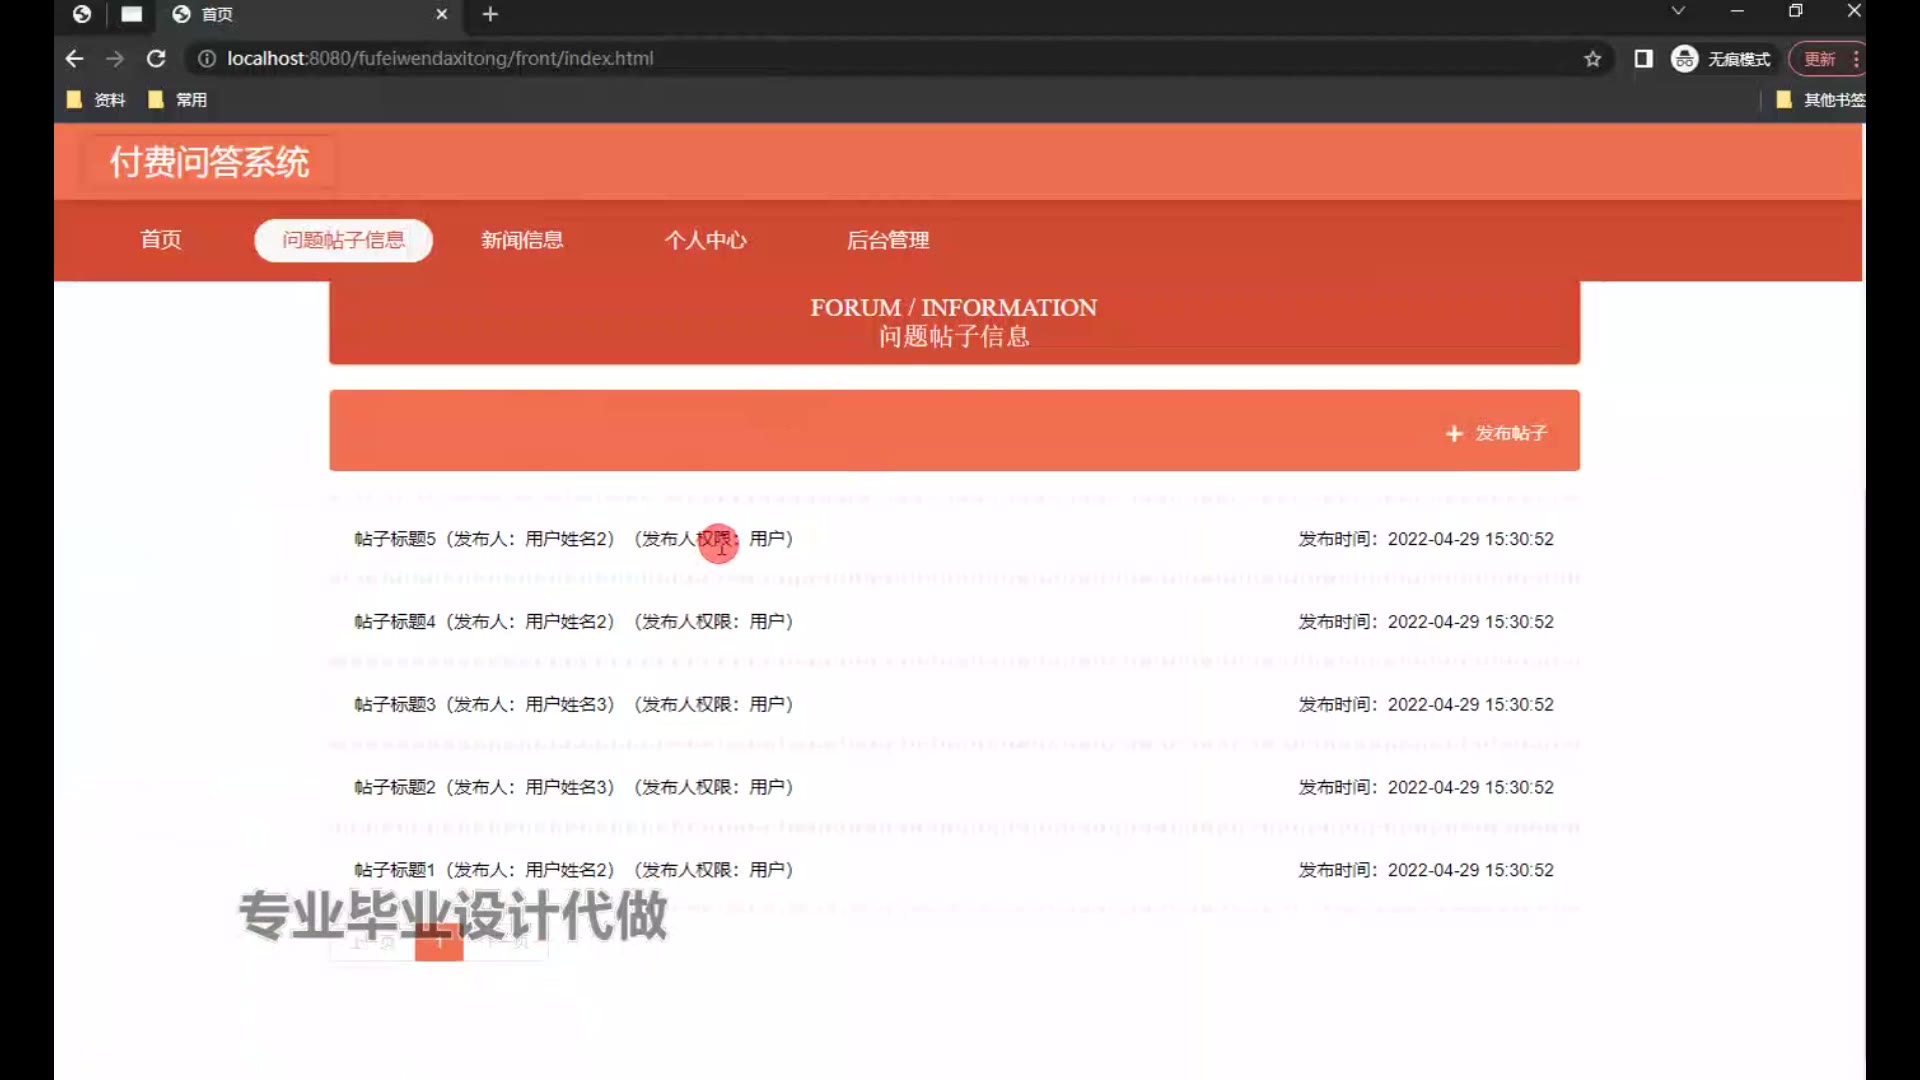
Task: Click the browser back arrow
Action: pos(74,59)
